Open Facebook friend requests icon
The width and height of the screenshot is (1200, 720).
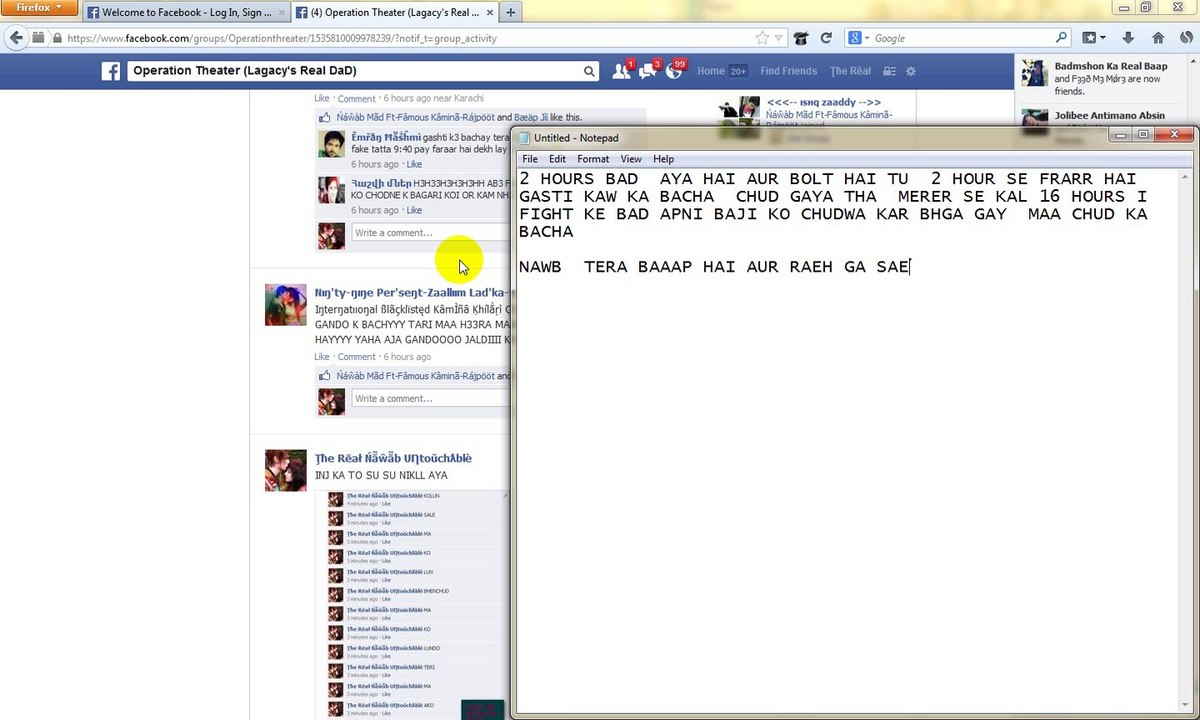pos(621,70)
